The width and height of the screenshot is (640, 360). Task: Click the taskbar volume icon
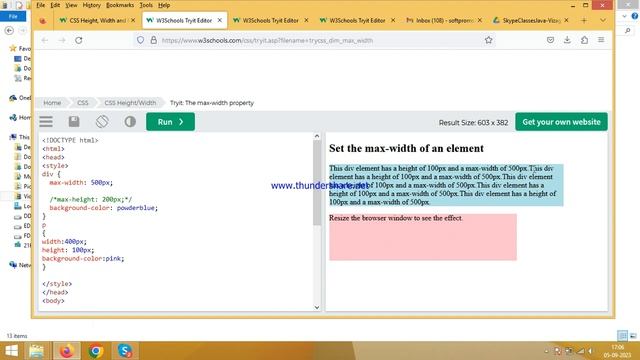pos(590,351)
